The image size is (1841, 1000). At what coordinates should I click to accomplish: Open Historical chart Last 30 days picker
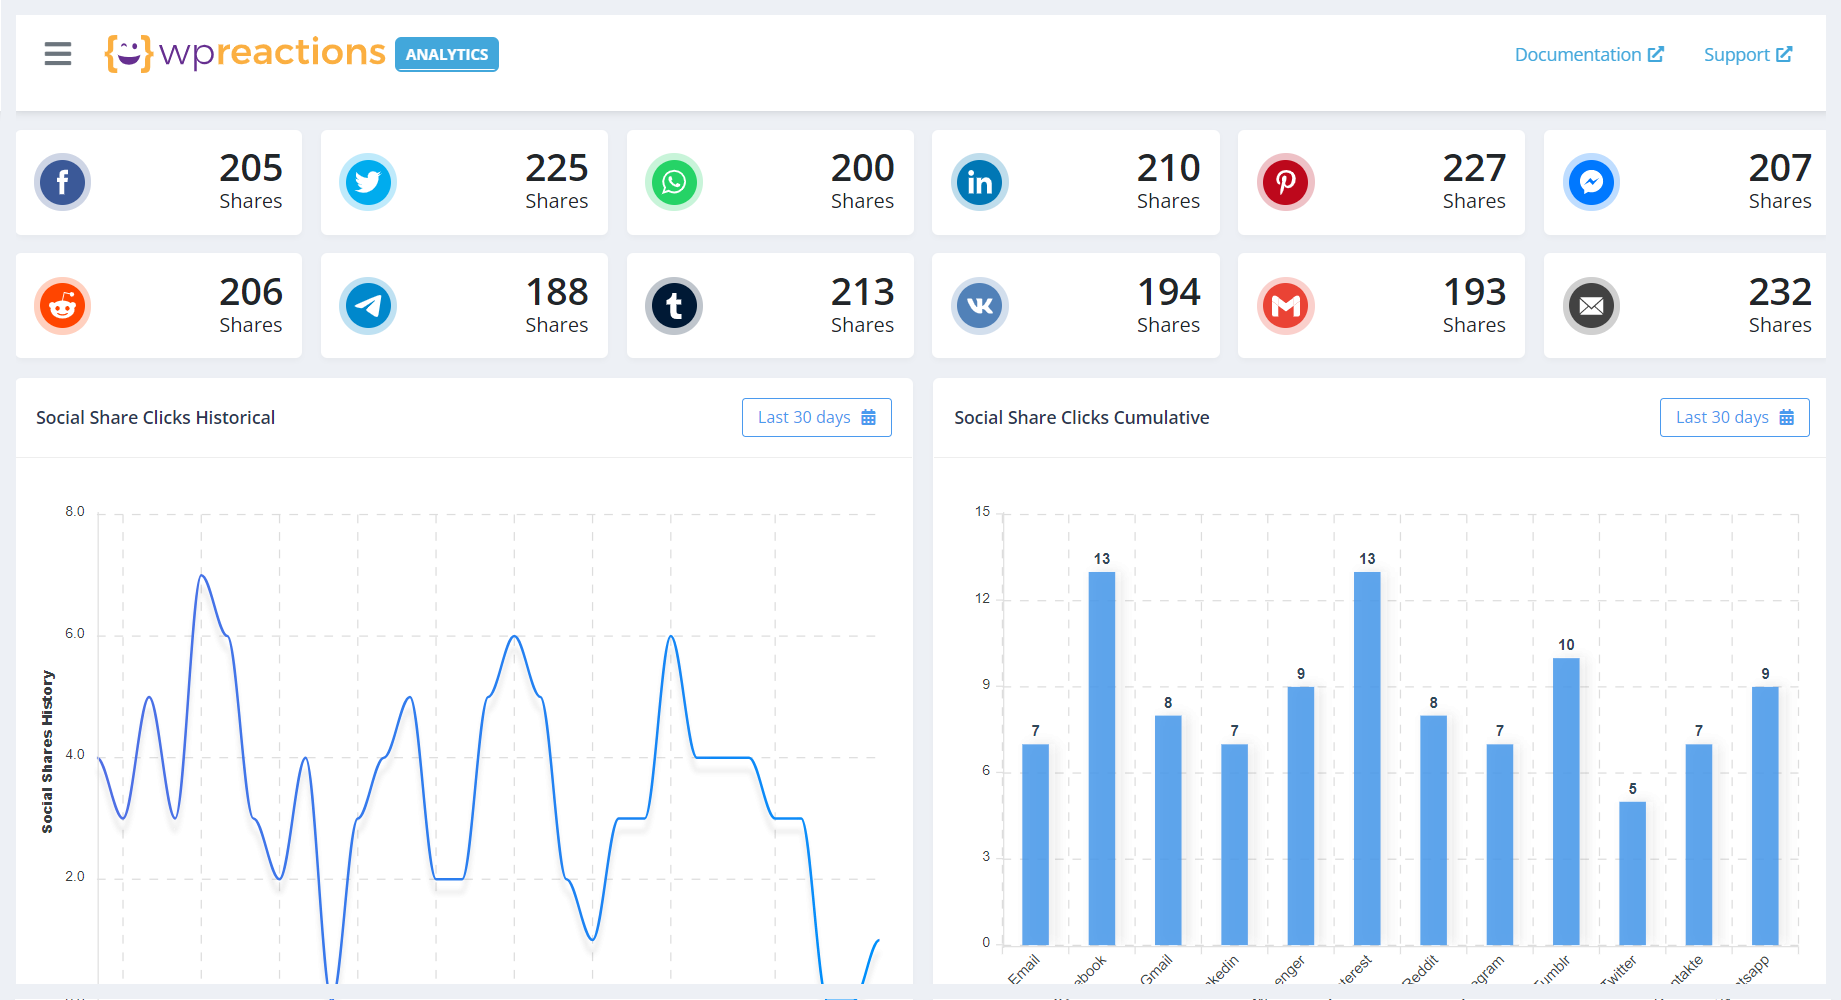pyautogui.click(x=817, y=417)
